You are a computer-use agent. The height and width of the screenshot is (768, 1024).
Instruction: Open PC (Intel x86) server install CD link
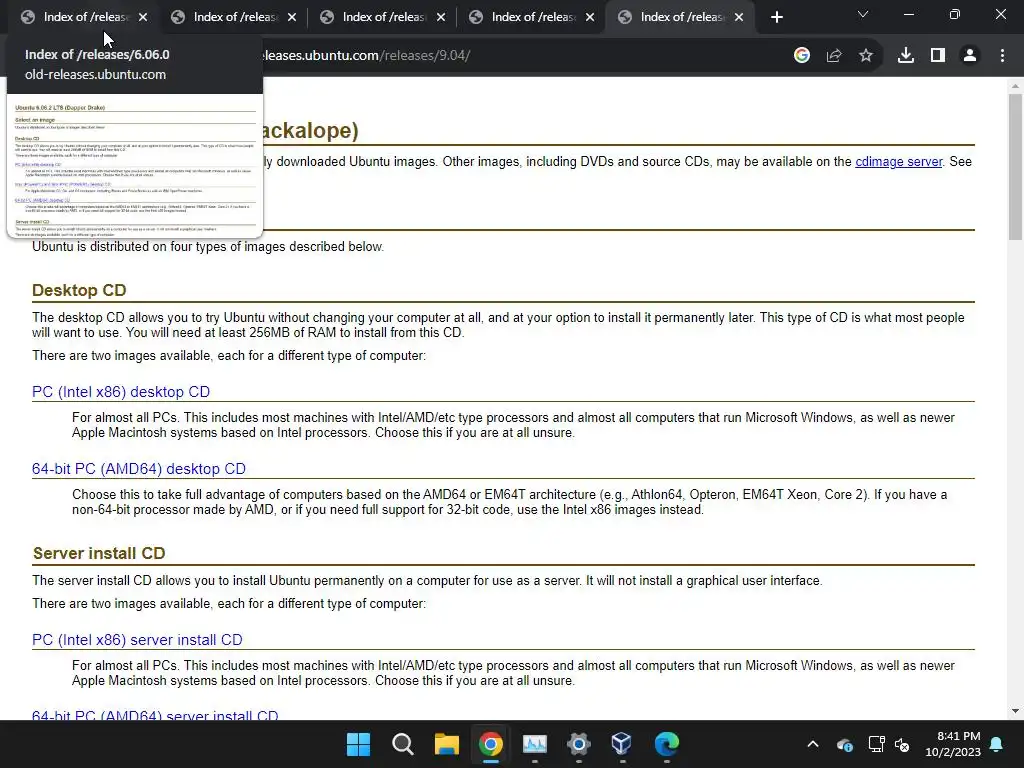point(137,640)
